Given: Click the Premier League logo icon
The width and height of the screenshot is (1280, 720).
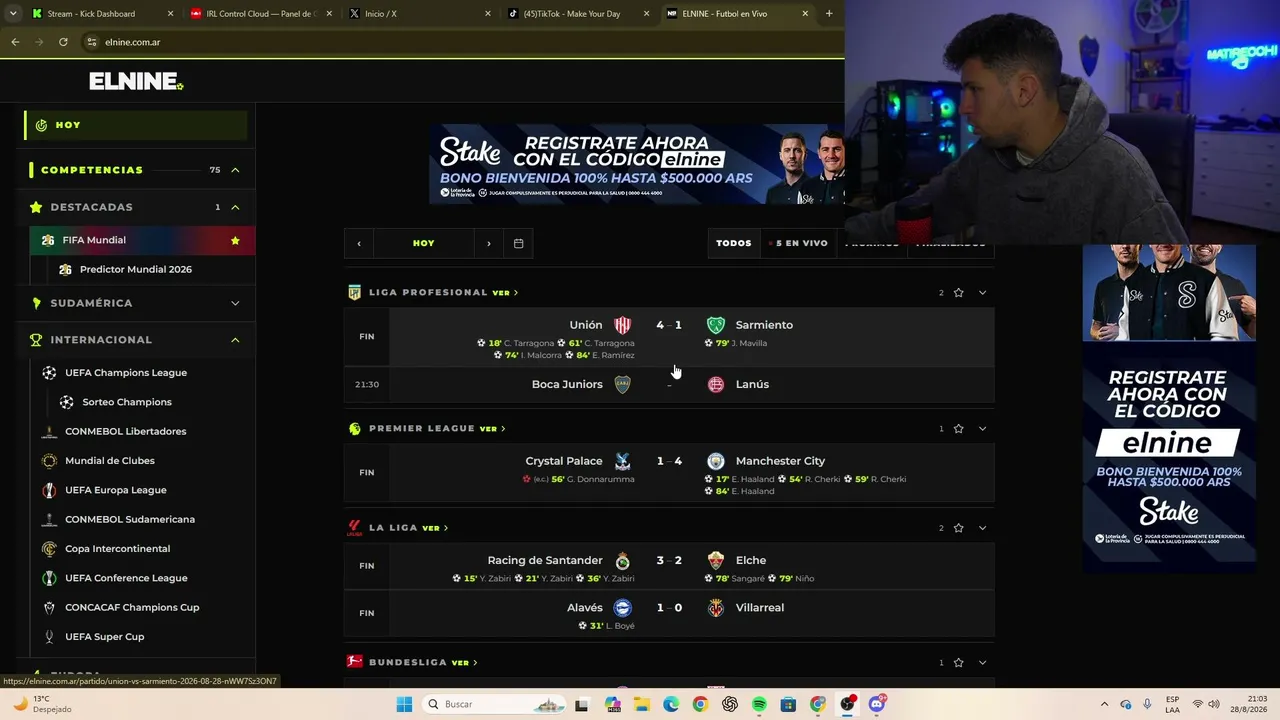Looking at the screenshot, I should [x=355, y=429].
